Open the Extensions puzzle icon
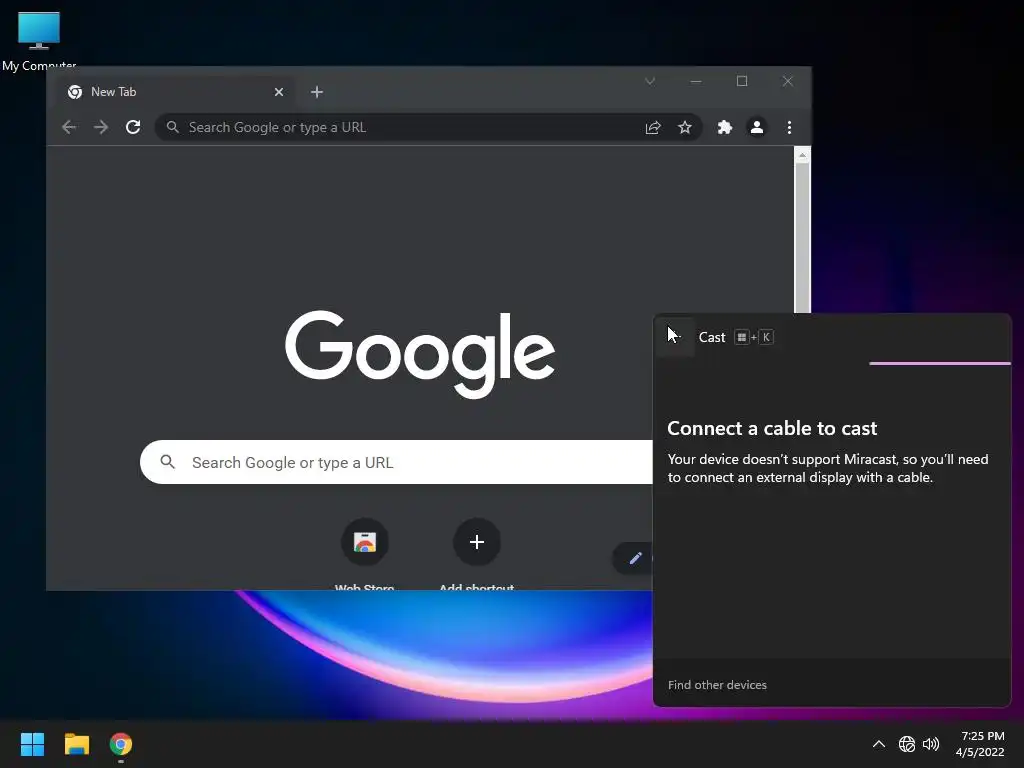1024x768 pixels. (724, 127)
